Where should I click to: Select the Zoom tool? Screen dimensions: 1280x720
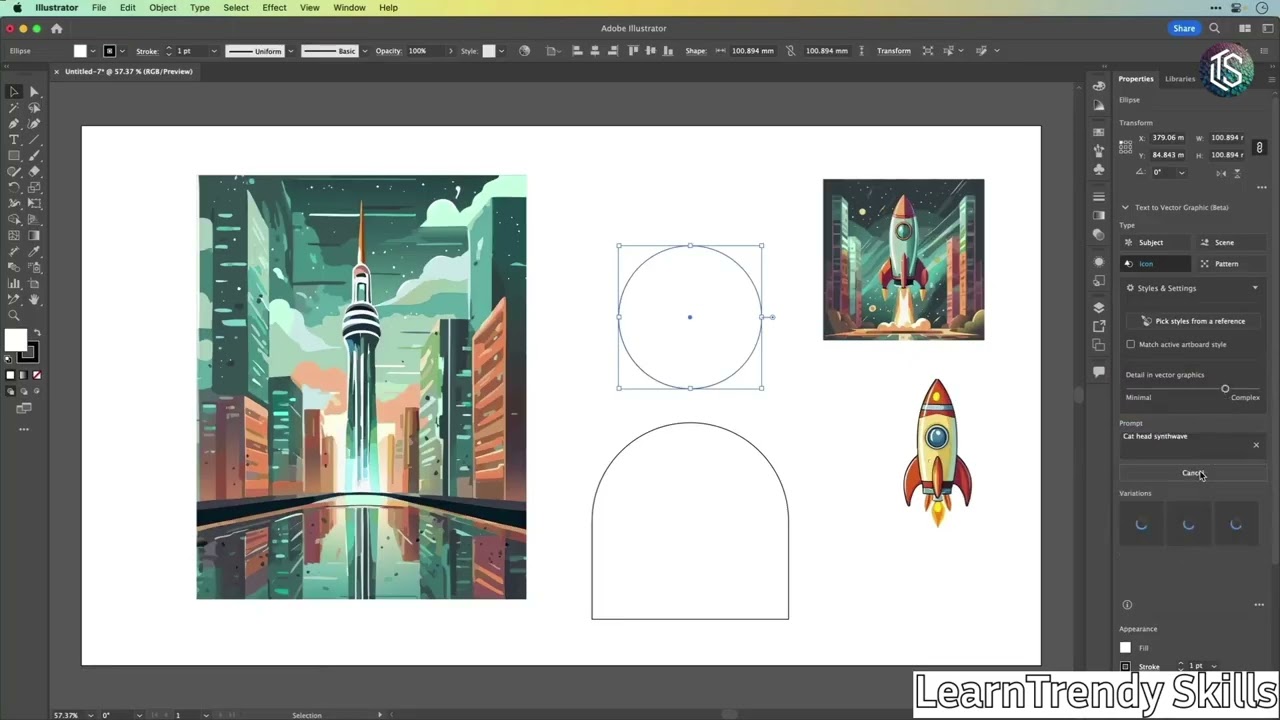14,315
